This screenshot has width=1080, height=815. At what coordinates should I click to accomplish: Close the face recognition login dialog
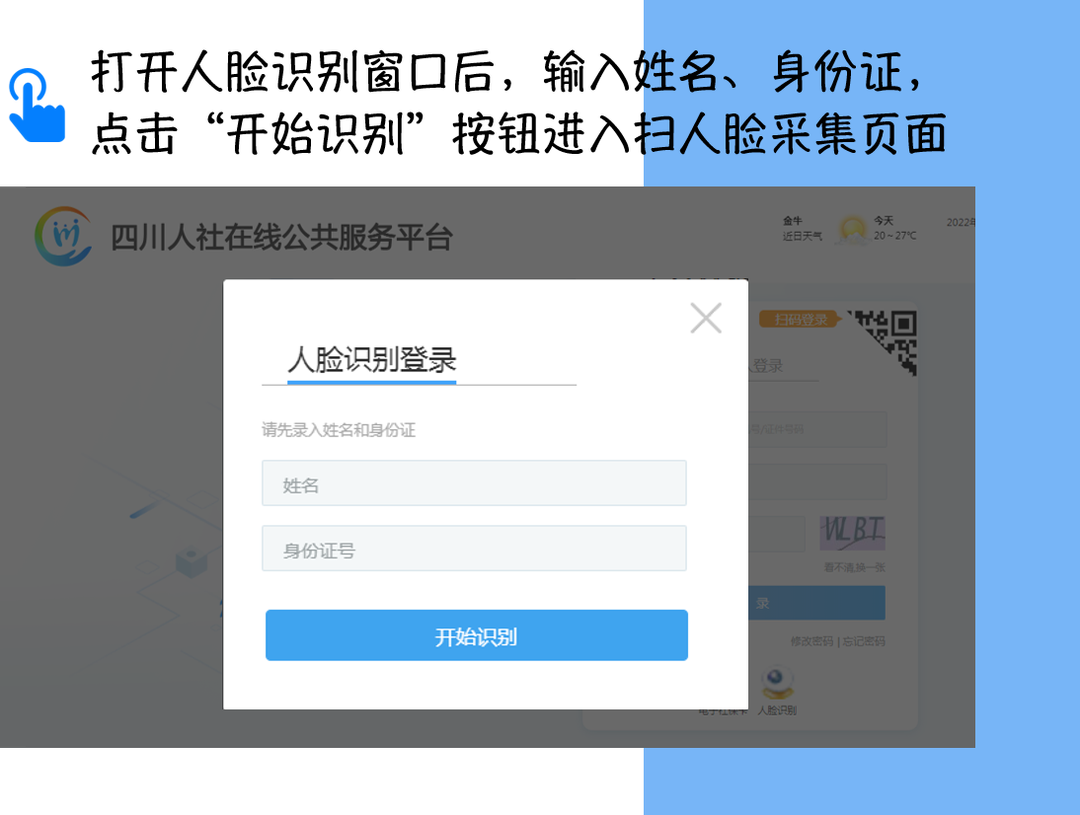tap(706, 318)
